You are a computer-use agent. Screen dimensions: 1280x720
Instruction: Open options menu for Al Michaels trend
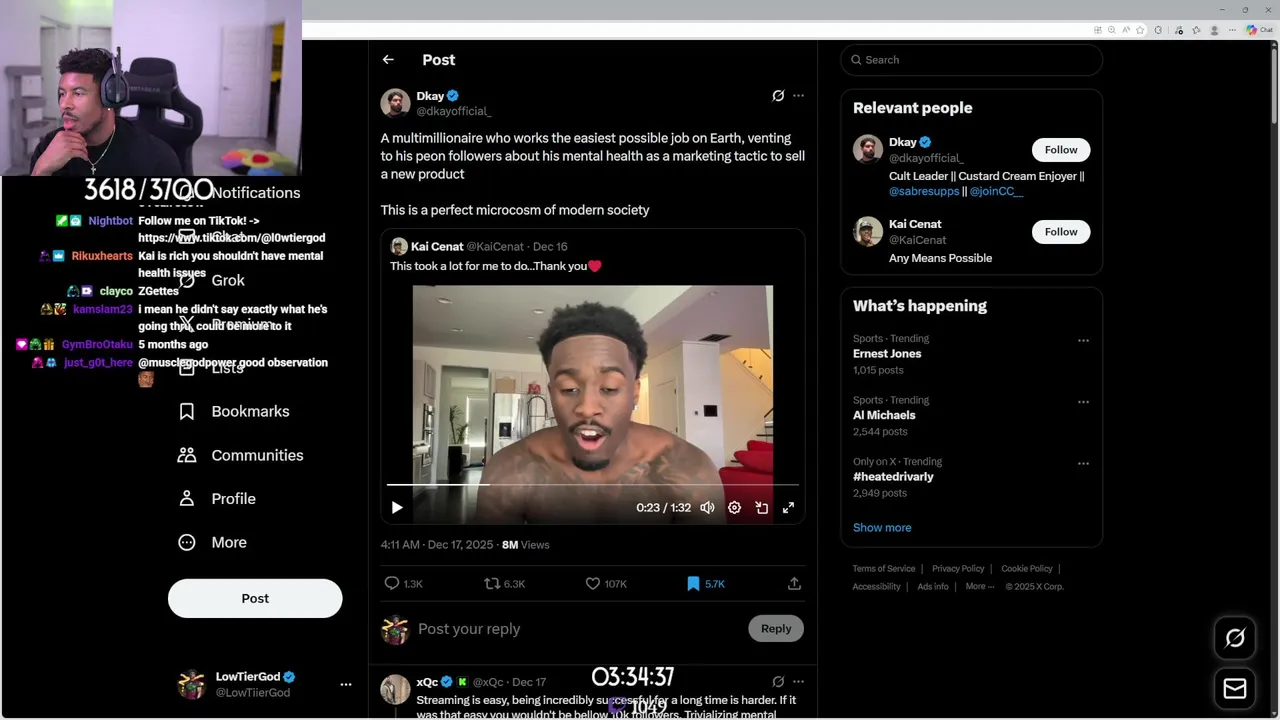1083,402
